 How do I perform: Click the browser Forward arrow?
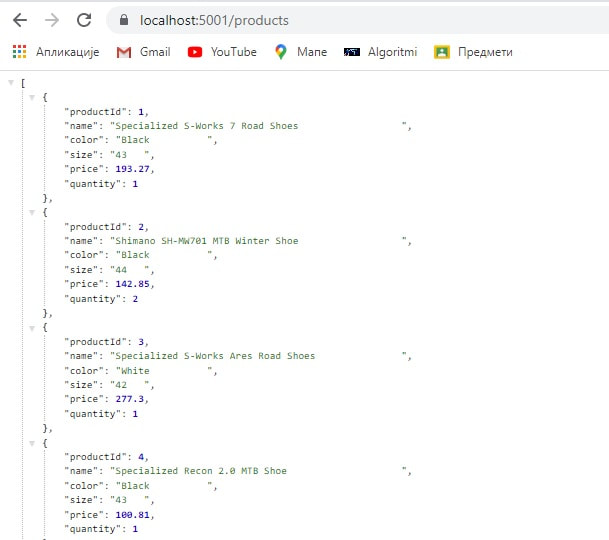coord(52,20)
